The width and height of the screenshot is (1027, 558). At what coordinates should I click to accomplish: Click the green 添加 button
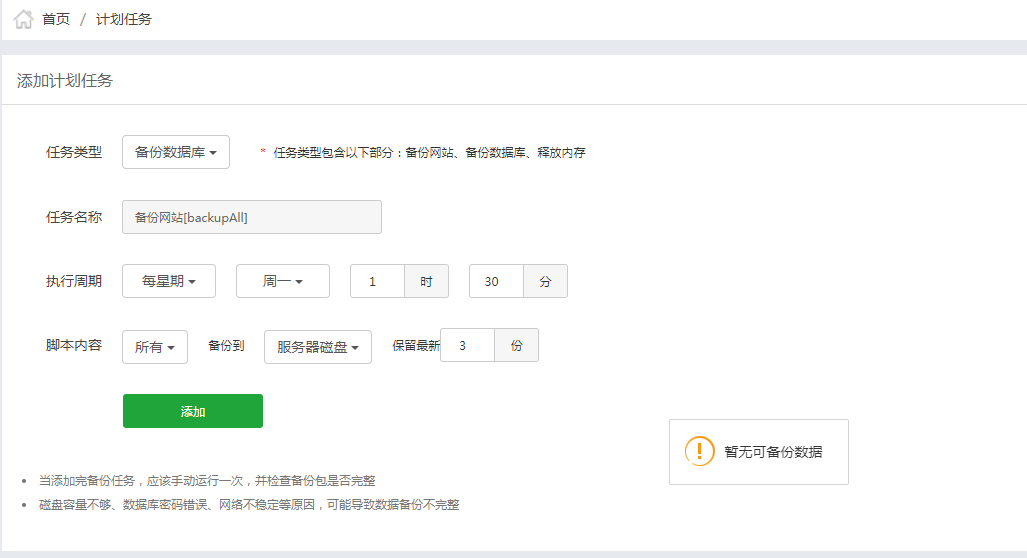pos(193,411)
